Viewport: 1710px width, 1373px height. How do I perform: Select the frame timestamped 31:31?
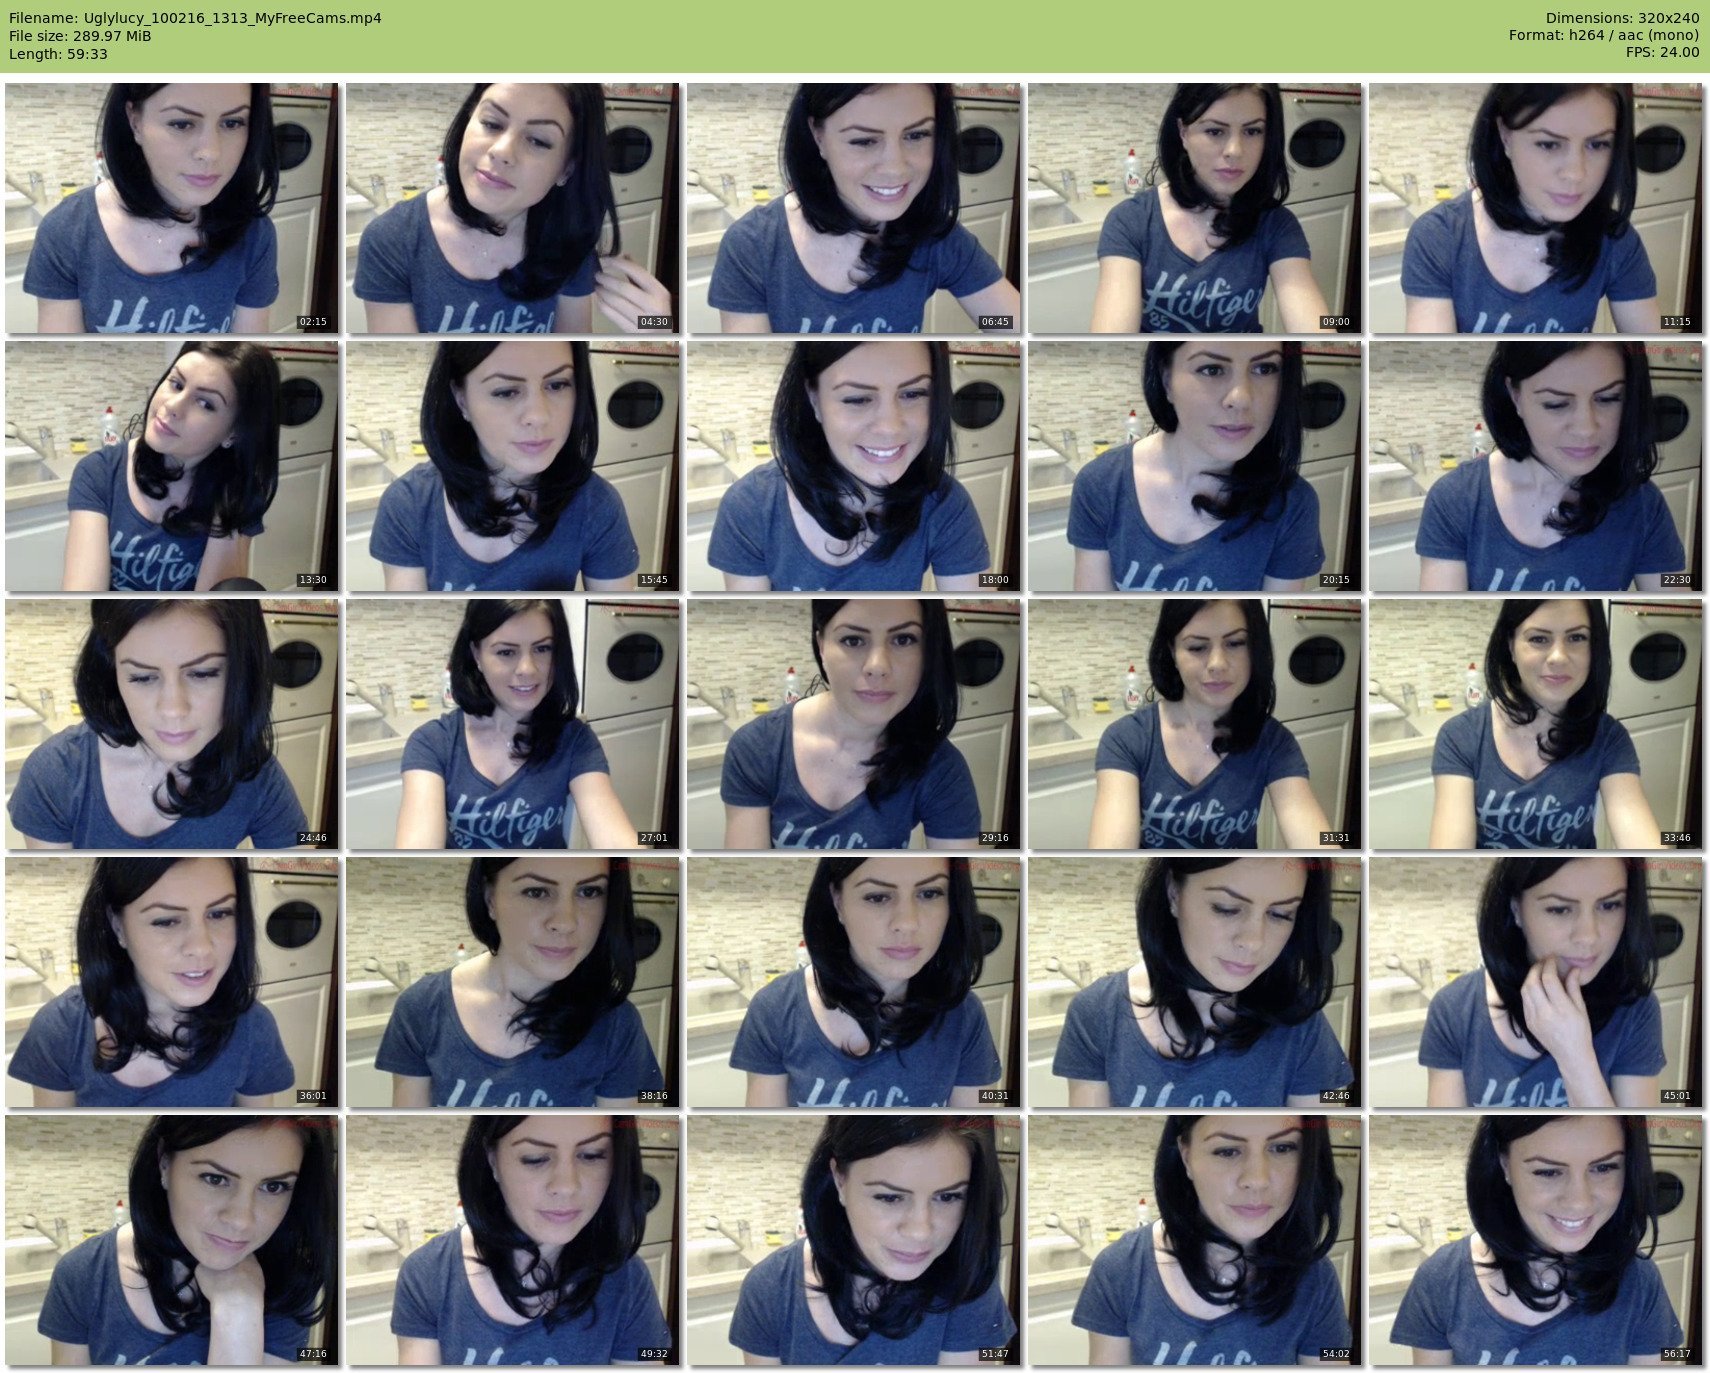(x=1194, y=724)
